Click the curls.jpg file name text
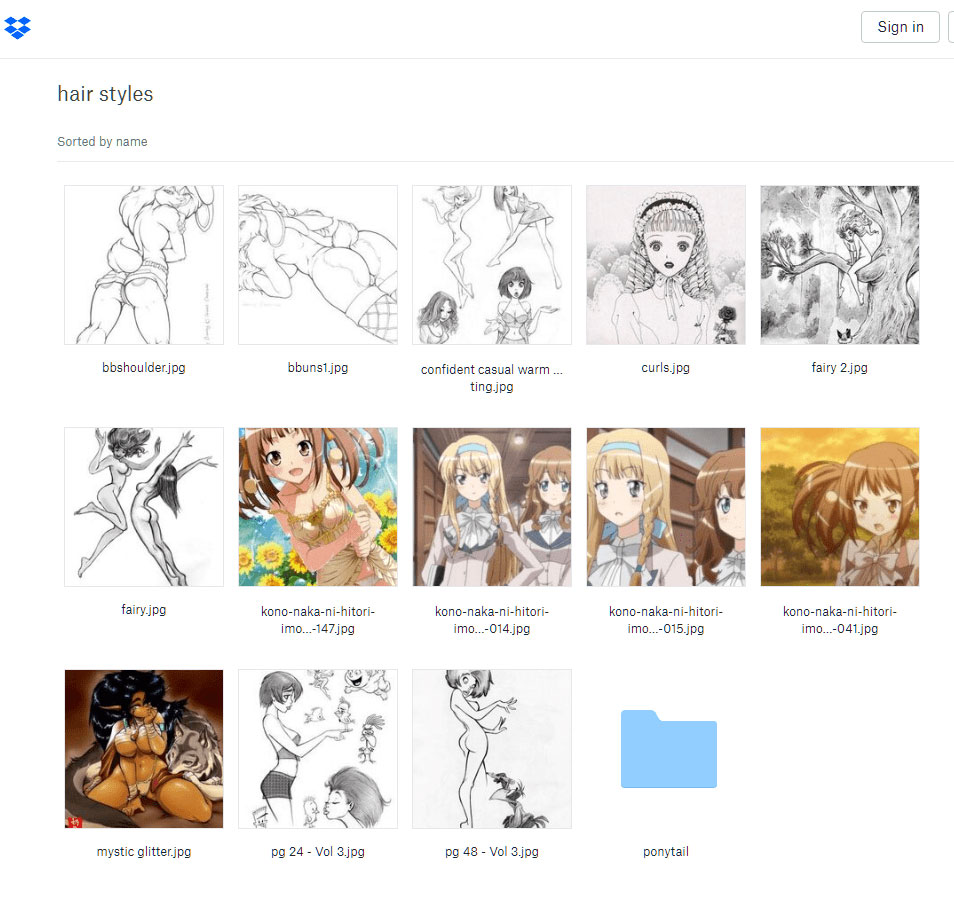 [x=665, y=368]
